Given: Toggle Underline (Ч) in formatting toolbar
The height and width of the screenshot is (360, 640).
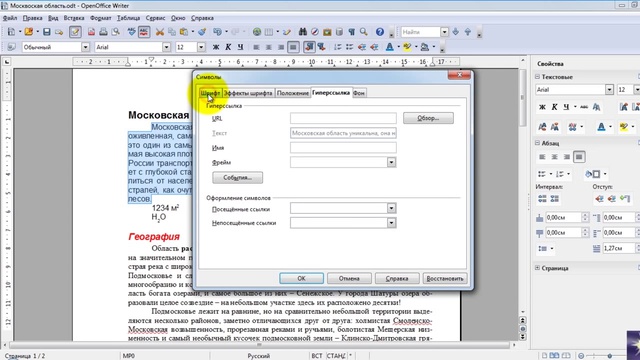Looking at the screenshot, I should tap(240, 47).
